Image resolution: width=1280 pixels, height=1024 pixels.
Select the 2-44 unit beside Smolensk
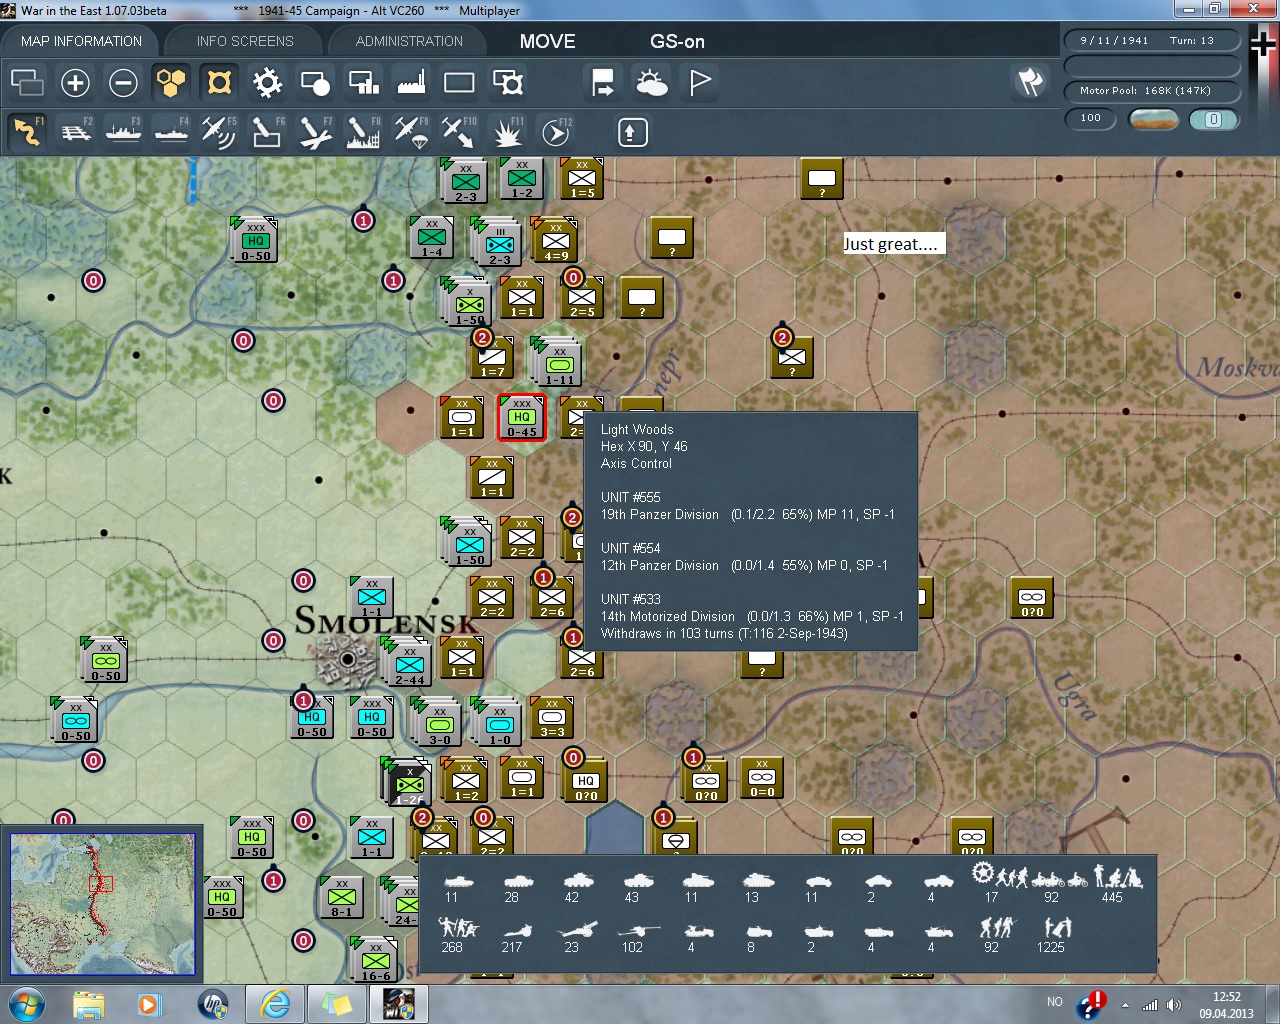[409, 664]
